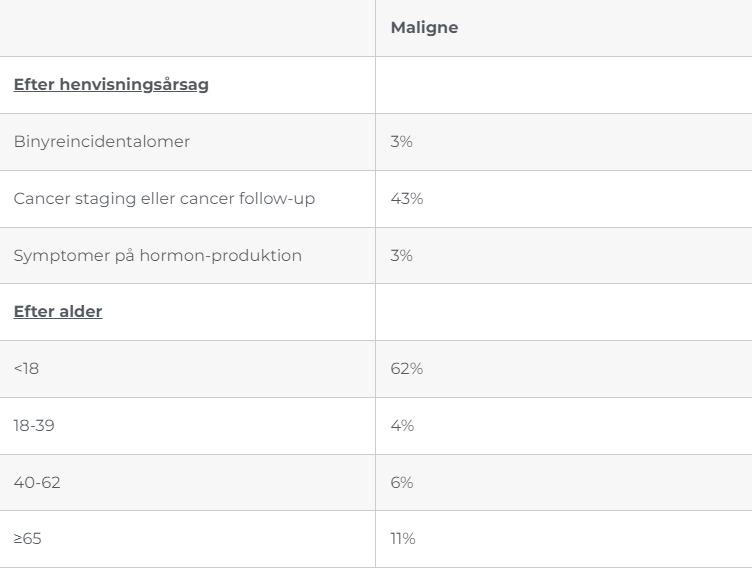Screen dimensions: 752x568
Task: Select the 18-39 age group cell
Action: (34, 426)
